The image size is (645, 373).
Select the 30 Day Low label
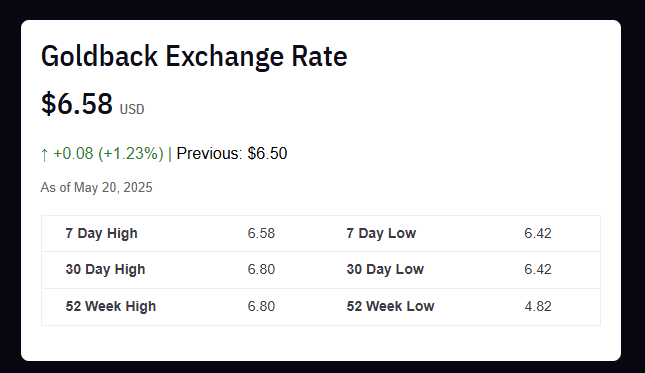(385, 269)
